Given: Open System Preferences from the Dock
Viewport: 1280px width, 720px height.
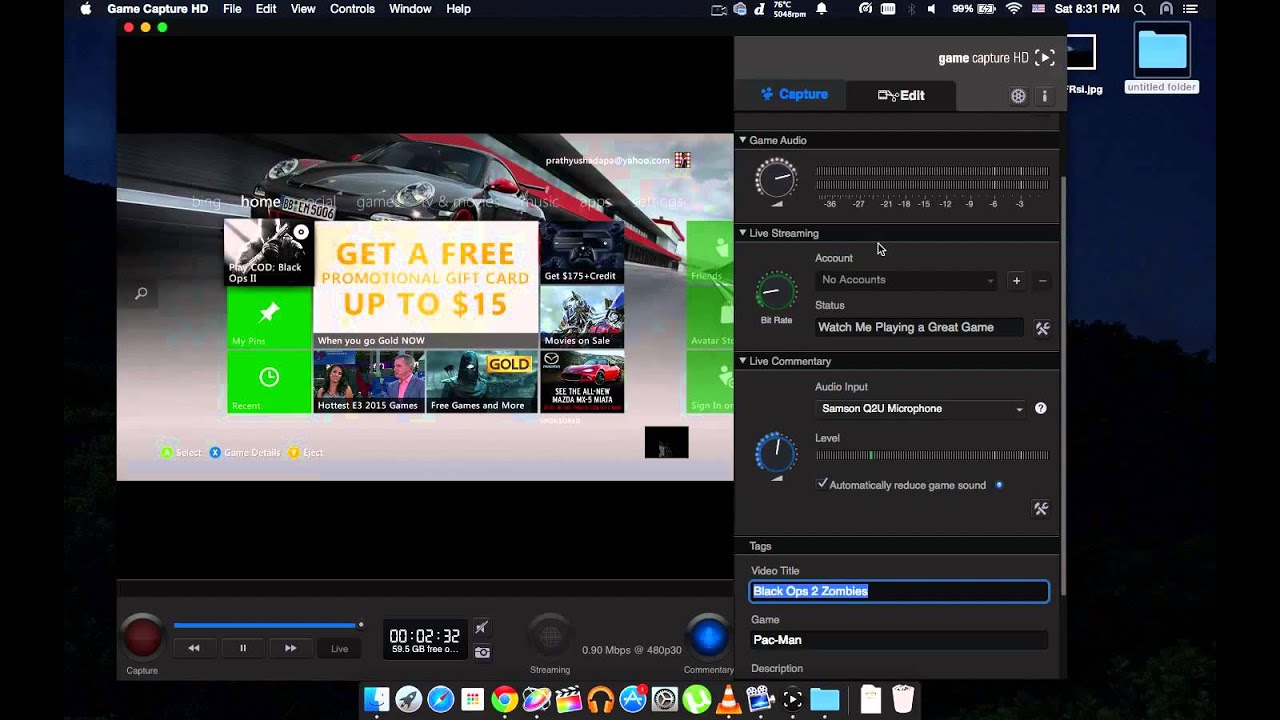Looking at the screenshot, I should [x=665, y=699].
